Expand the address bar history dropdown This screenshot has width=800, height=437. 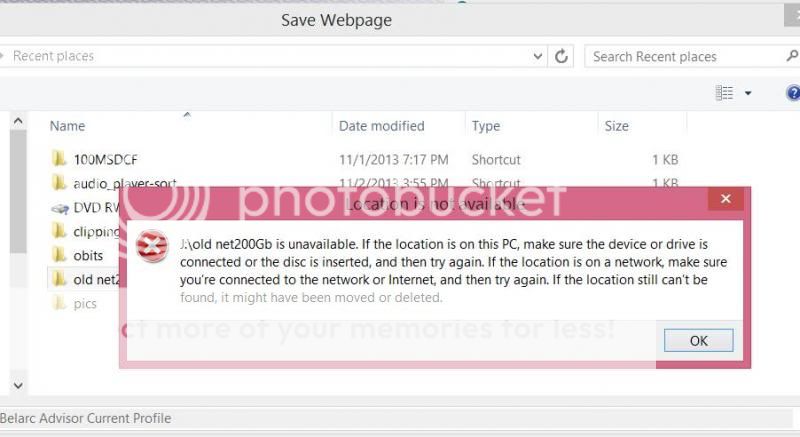[537, 56]
